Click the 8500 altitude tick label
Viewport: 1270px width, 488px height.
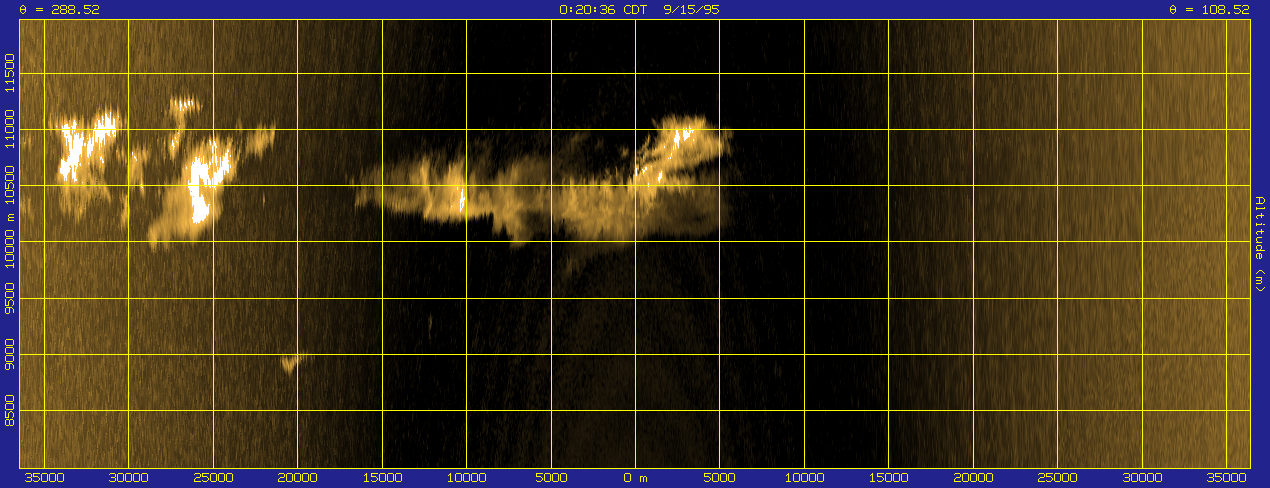click(10, 410)
